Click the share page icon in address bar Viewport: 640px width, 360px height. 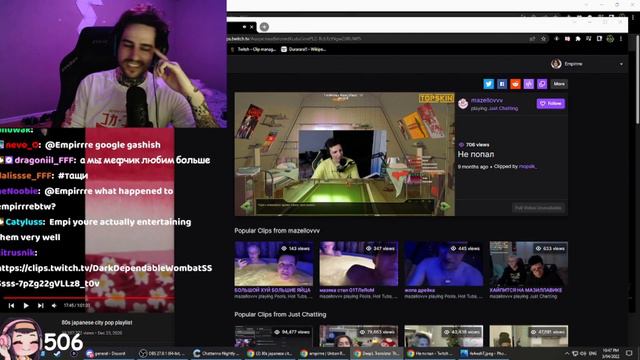tap(532, 39)
